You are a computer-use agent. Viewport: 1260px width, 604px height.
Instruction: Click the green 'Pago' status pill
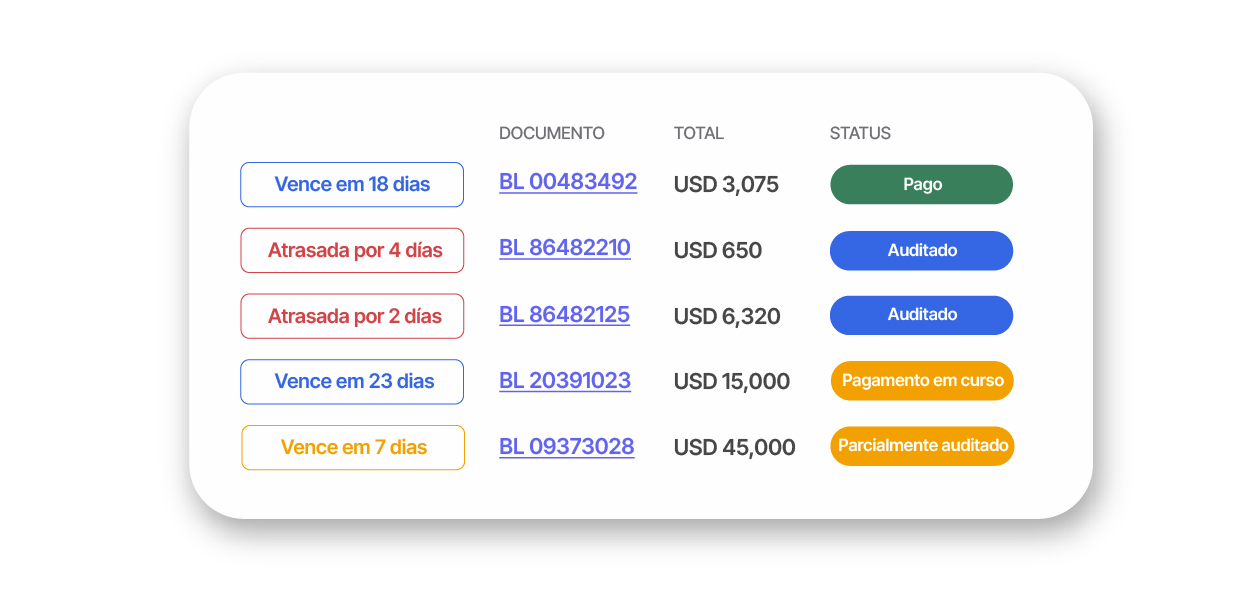[x=921, y=185]
